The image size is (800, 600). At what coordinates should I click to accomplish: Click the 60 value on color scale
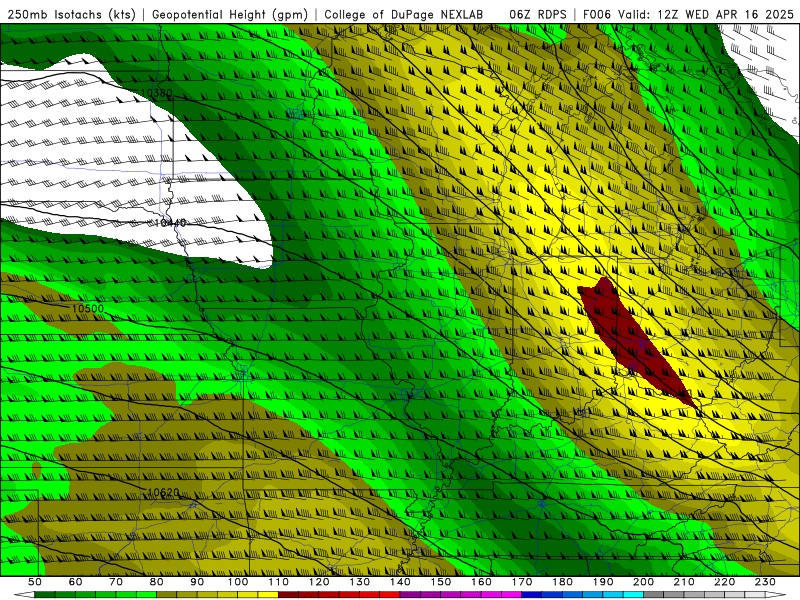[x=75, y=582]
